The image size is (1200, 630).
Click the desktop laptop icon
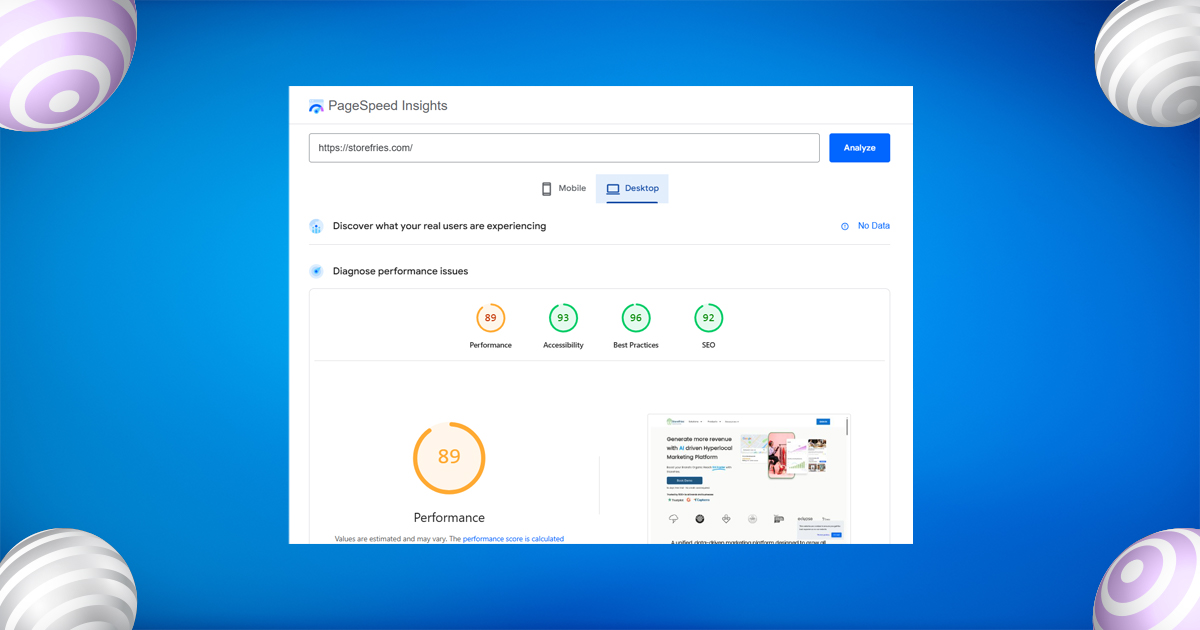[x=613, y=188]
